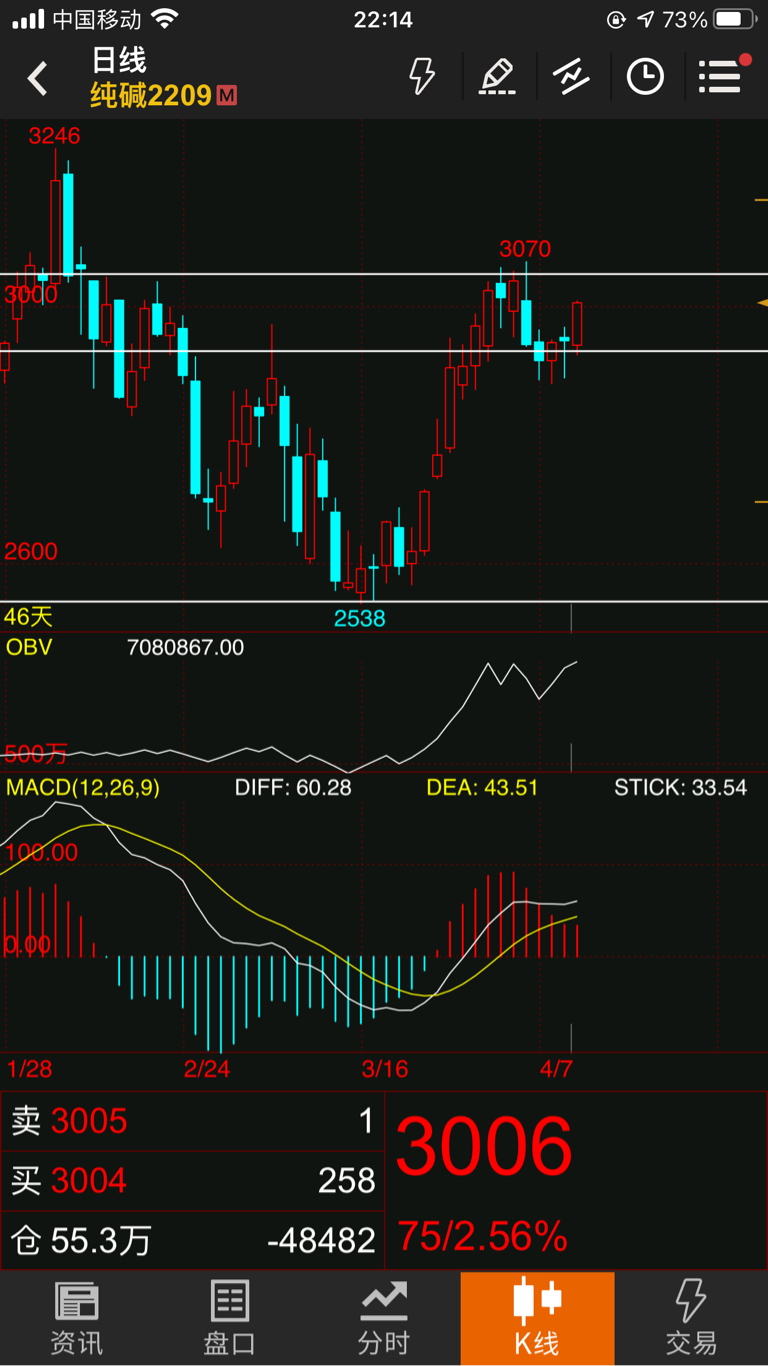768x1366 pixels.
Task: Tap the latest price 3006 panel
Action: pyautogui.click(x=576, y=1181)
